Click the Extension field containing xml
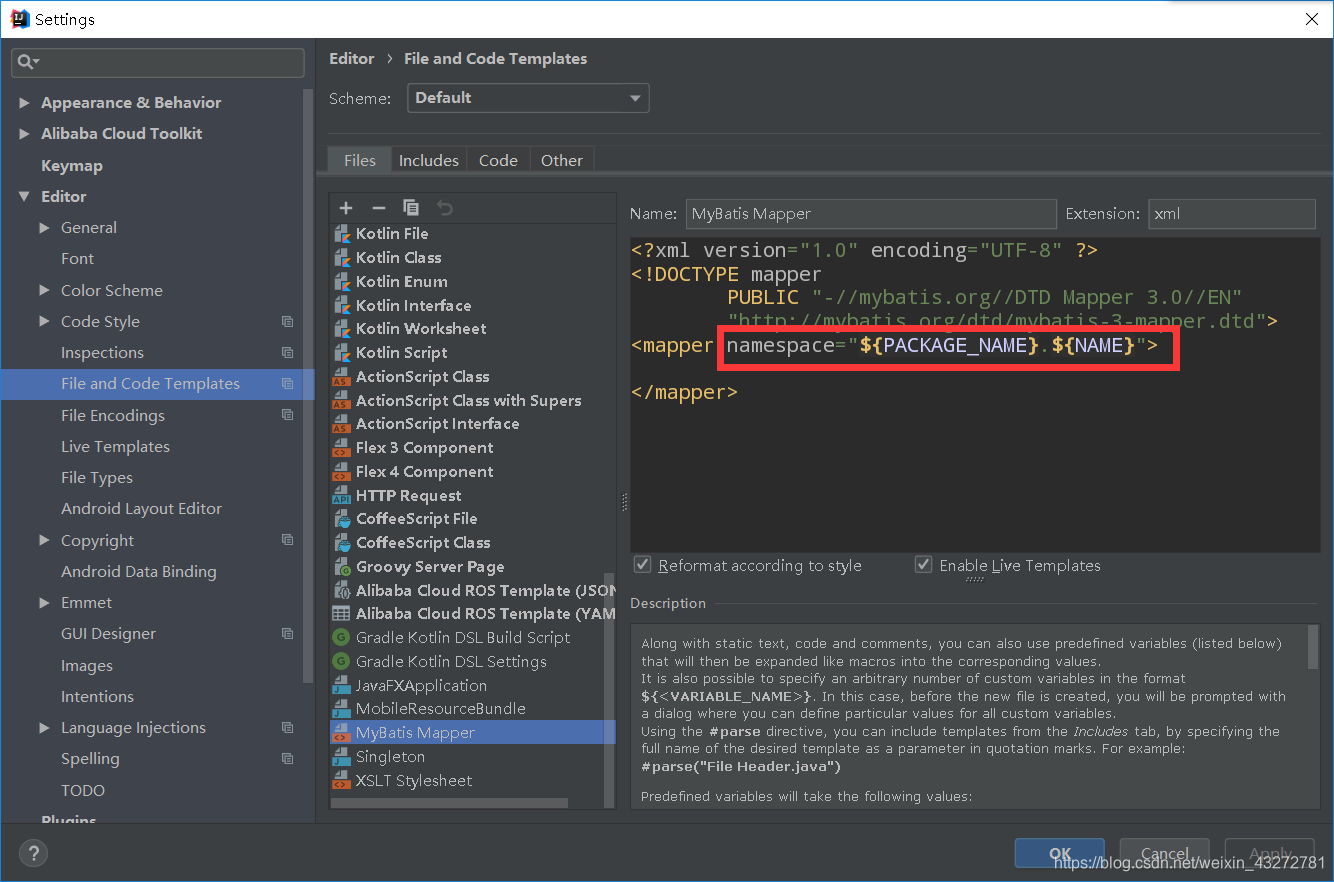Image resolution: width=1334 pixels, height=882 pixels. (x=1232, y=214)
